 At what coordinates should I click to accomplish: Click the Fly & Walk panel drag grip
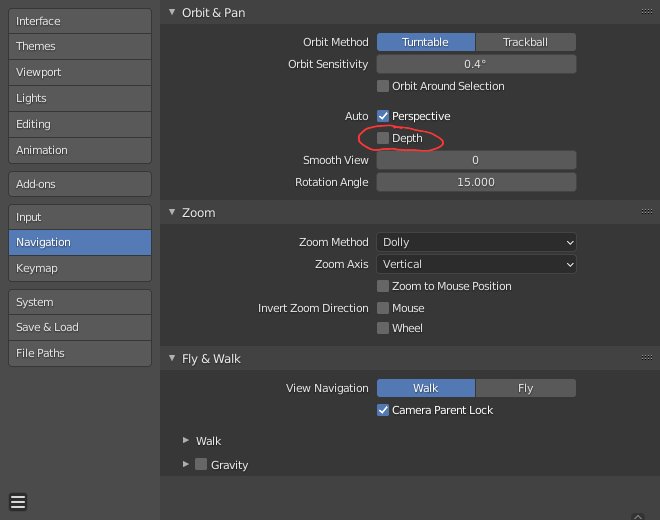coord(647,358)
